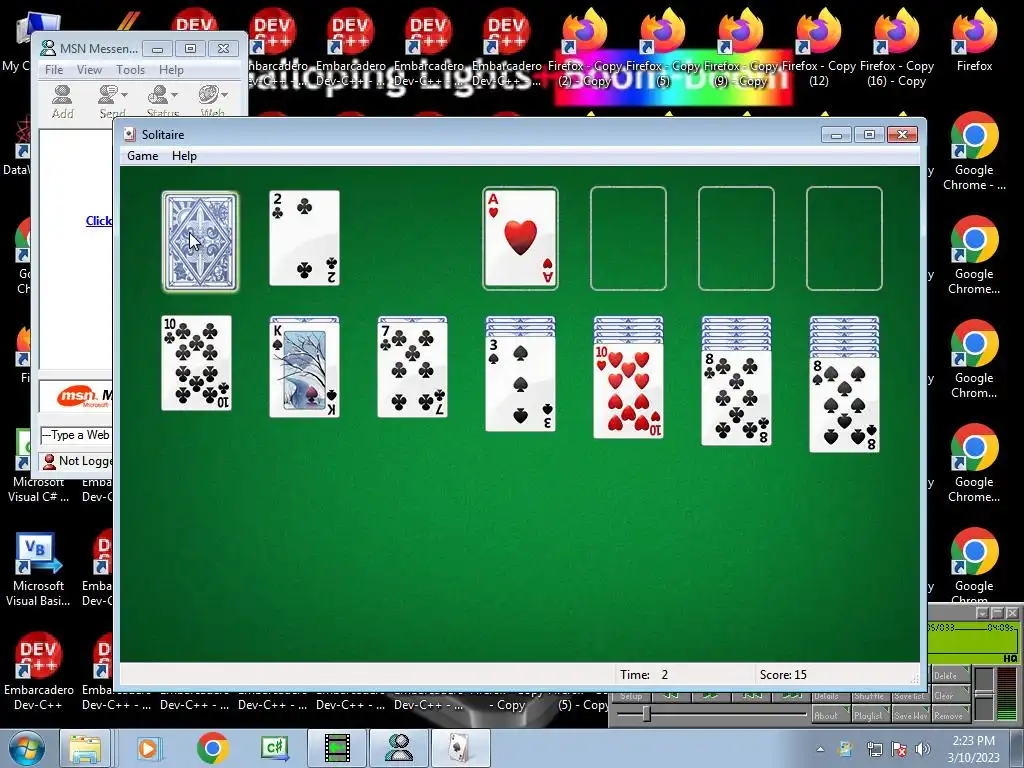Click the MSN web search input field
The image size is (1024, 768).
point(76,435)
